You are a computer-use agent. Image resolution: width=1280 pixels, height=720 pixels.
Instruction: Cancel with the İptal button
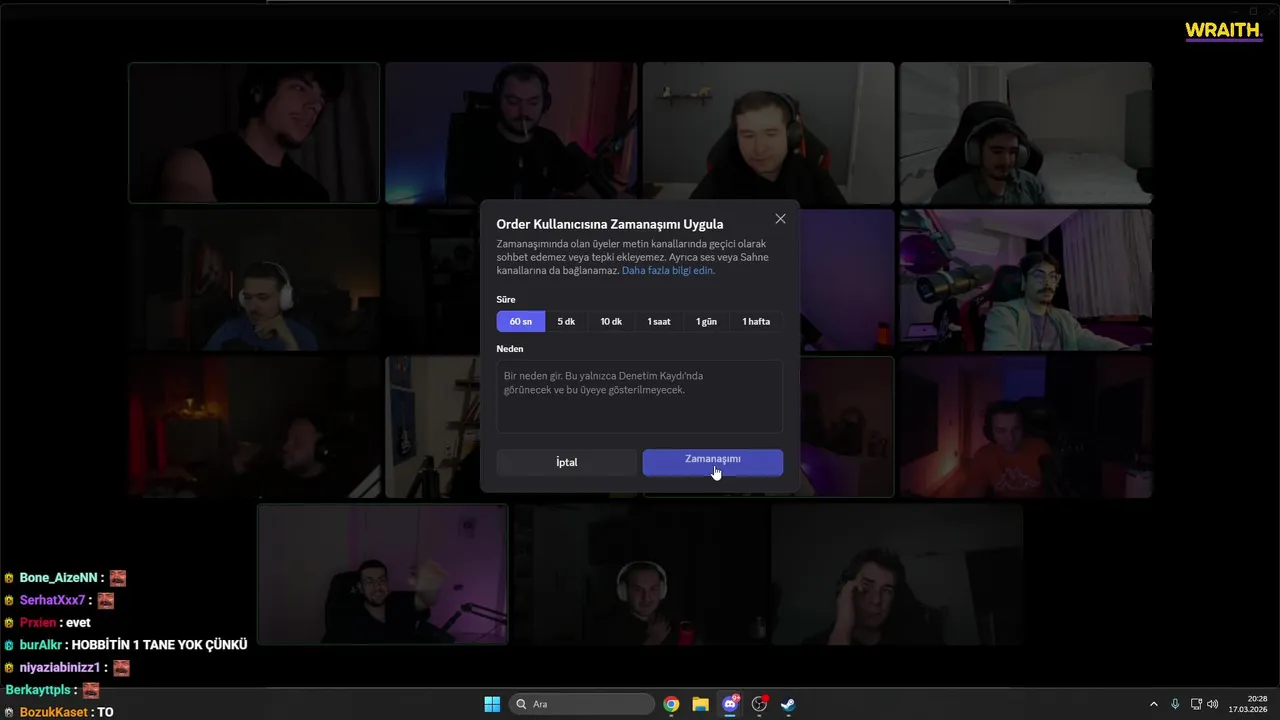[x=566, y=462]
